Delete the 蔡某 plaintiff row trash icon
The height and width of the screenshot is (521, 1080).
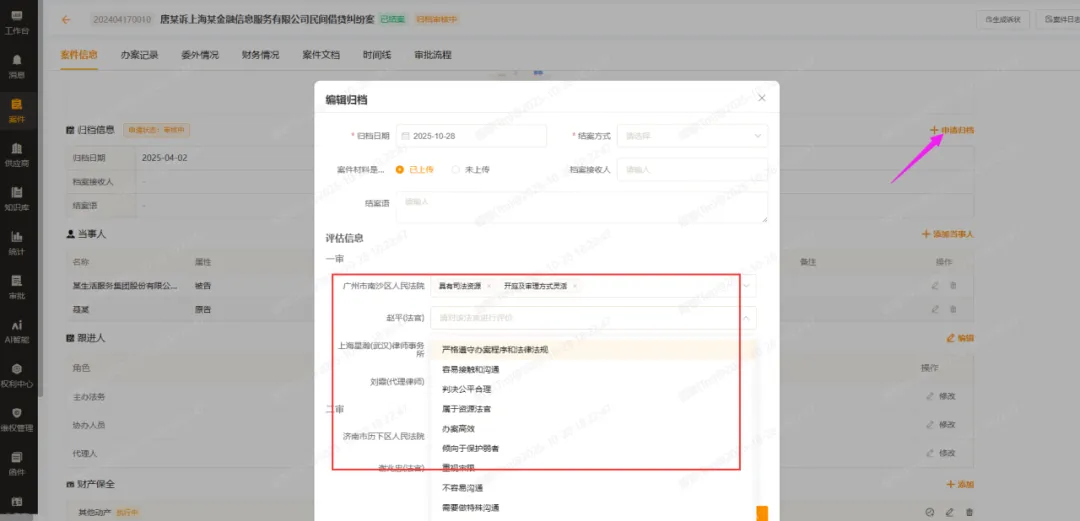point(953,309)
